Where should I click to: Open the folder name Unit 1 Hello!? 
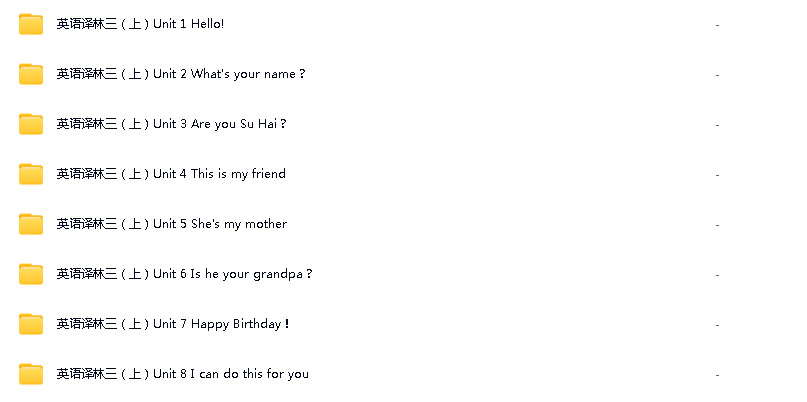(140, 24)
